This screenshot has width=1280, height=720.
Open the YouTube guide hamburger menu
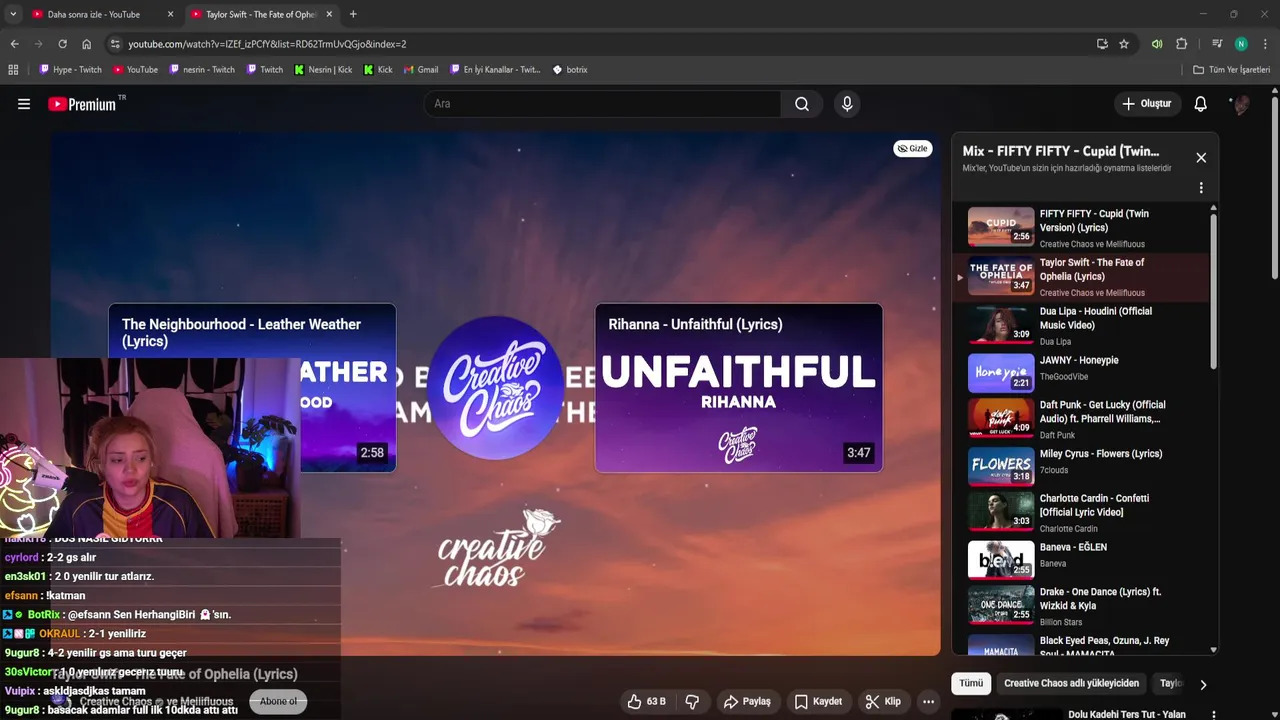click(x=24, y=104)
